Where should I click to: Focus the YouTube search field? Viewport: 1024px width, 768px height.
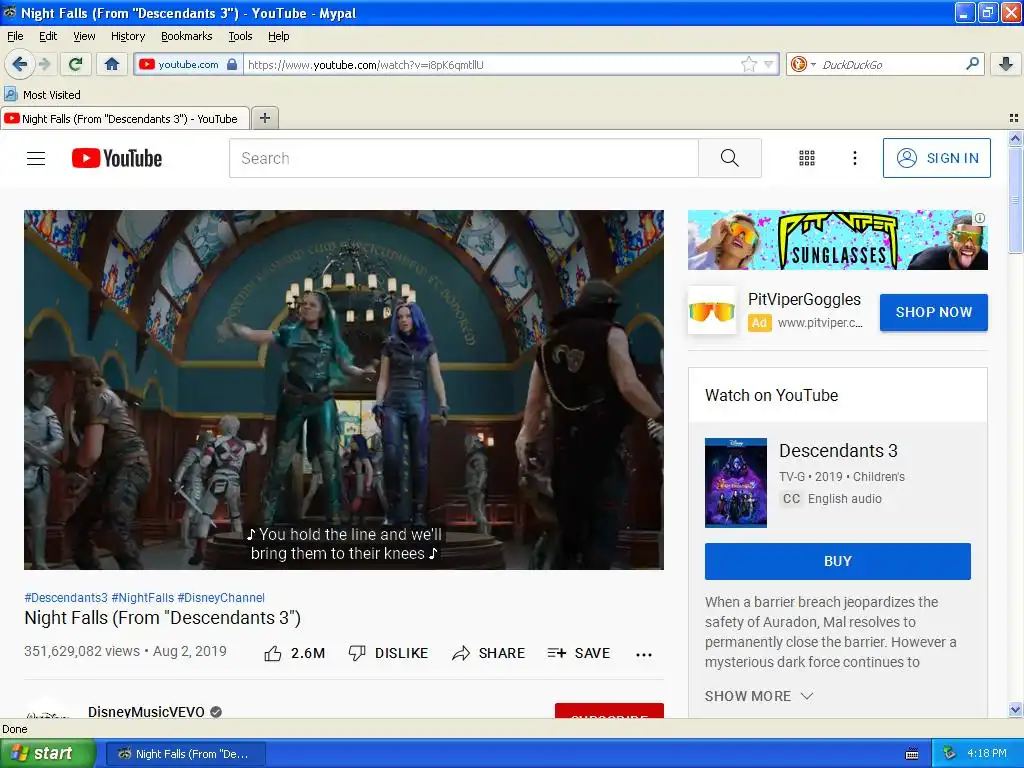(x=464, y=158)
